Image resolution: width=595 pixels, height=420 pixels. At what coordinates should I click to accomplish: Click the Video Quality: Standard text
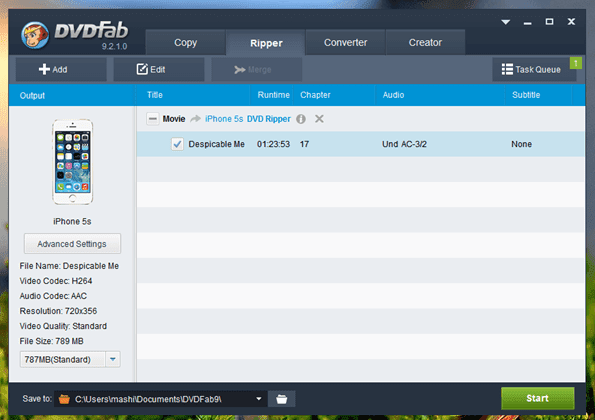tap(63, 326)
